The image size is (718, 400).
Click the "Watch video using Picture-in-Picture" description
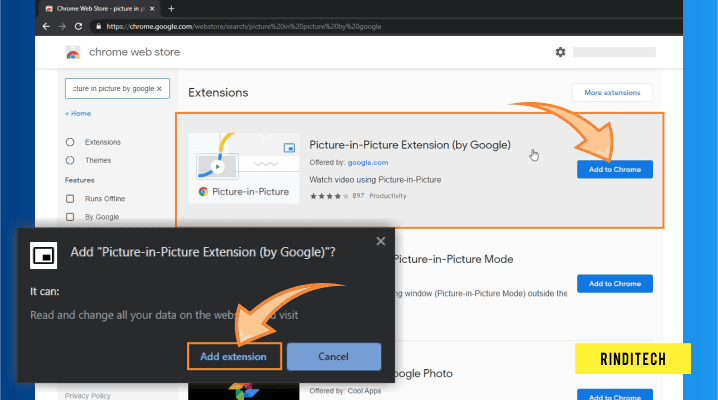[x=375, y=180]
